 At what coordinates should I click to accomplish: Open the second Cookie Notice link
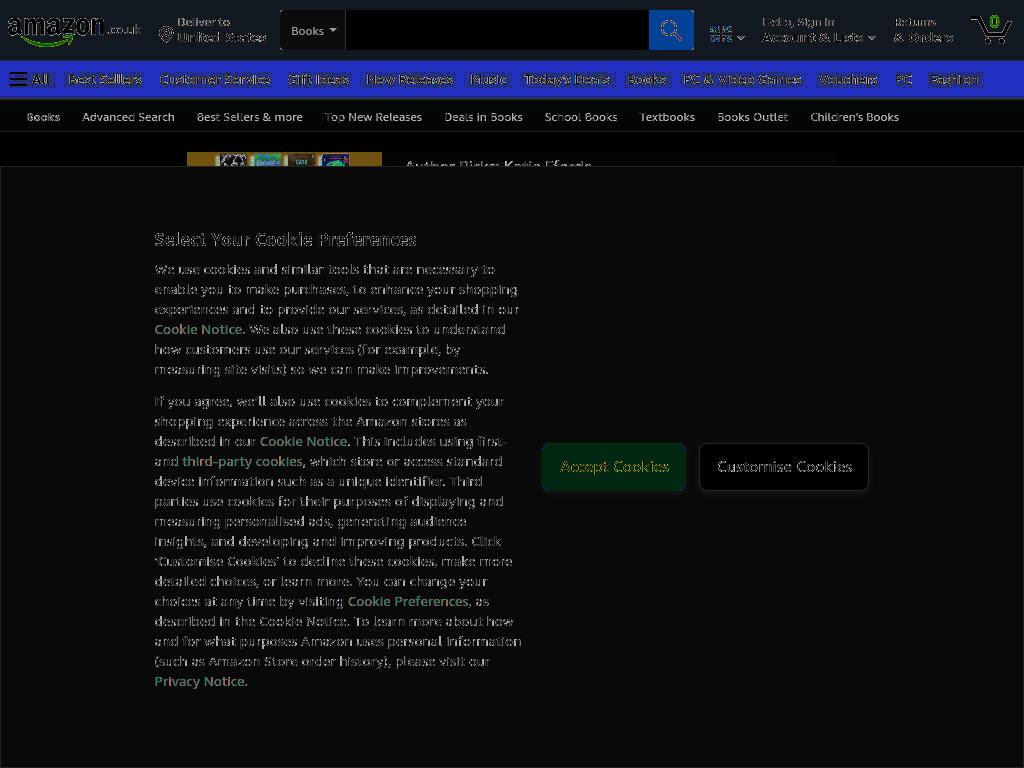pyautogui.click(x=303, y=441)
